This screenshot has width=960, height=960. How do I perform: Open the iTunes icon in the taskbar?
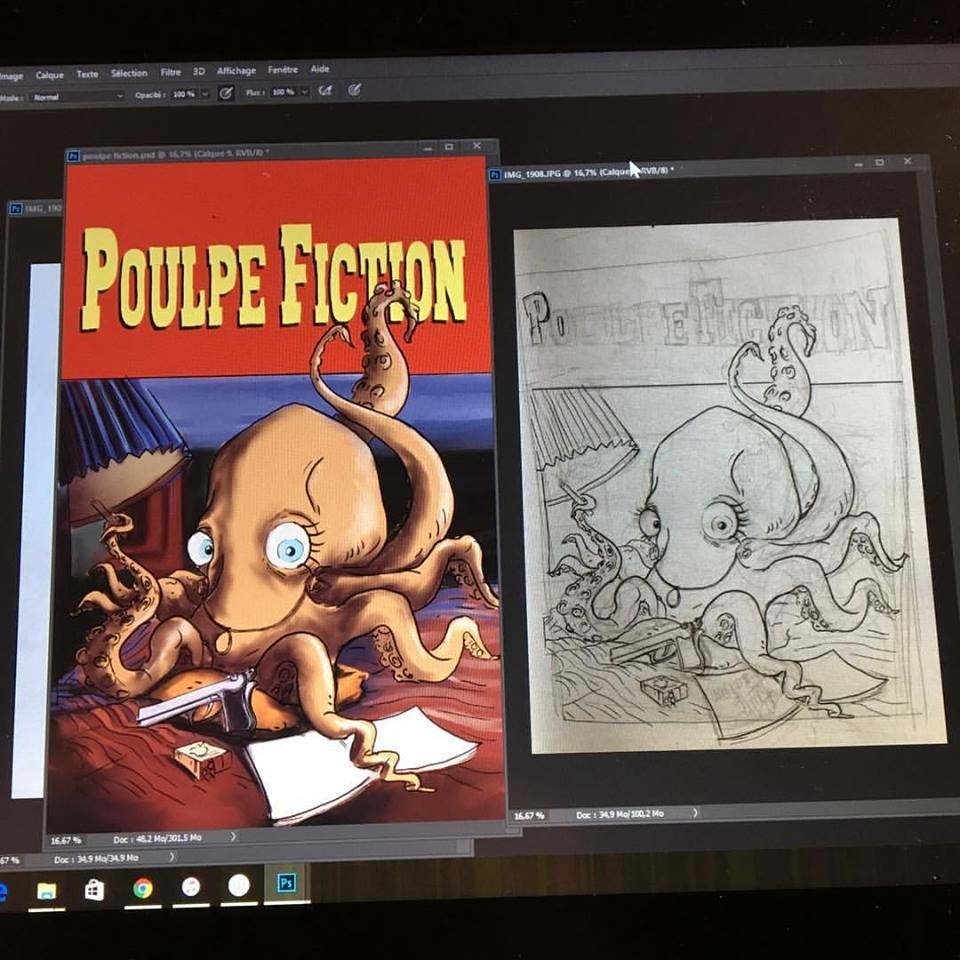191,886
